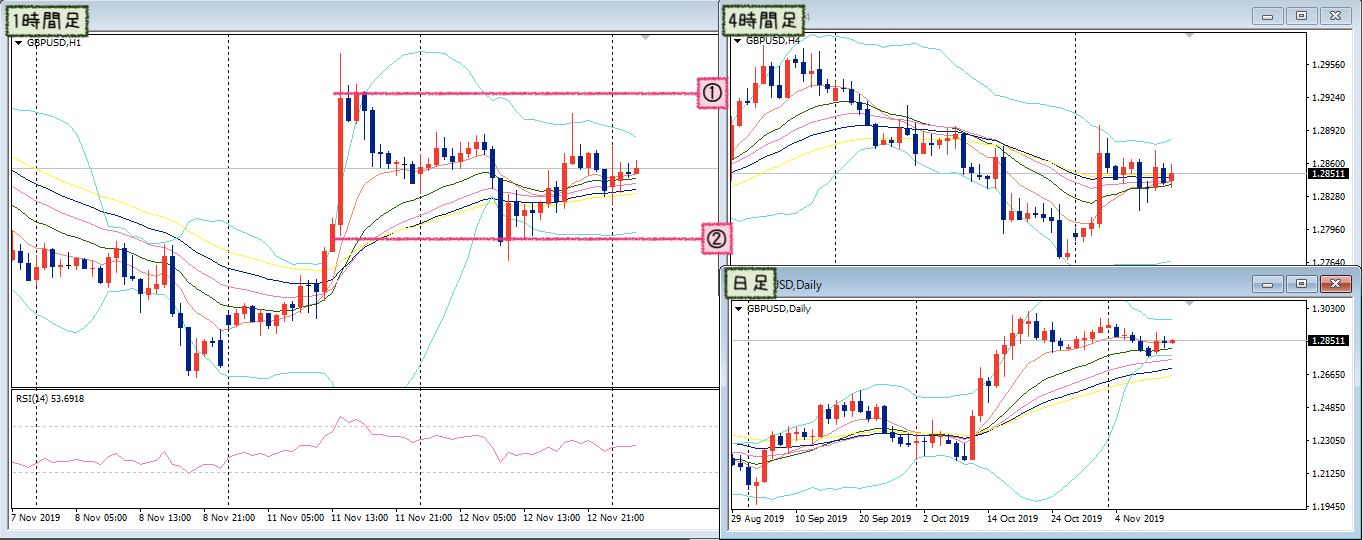Click the 29 Aug 2019 date on Daily chart
This screenshot has width=1363, height=540.
pos(758,519)
